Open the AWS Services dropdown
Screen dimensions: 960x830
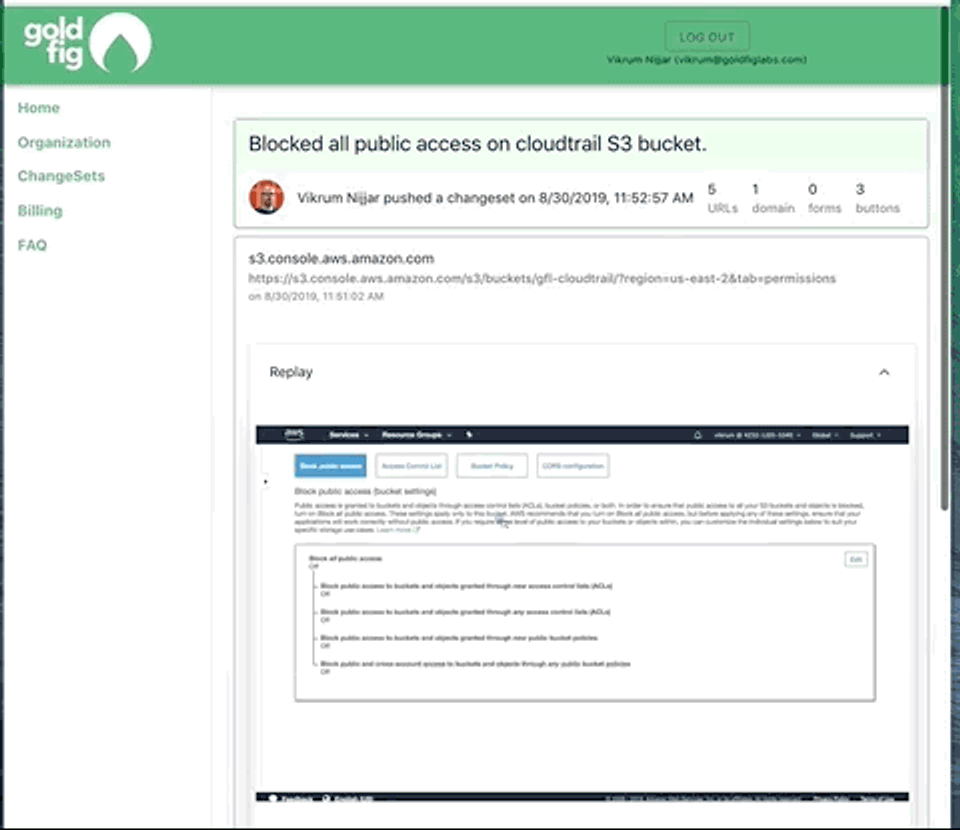(x=348, y=435)
